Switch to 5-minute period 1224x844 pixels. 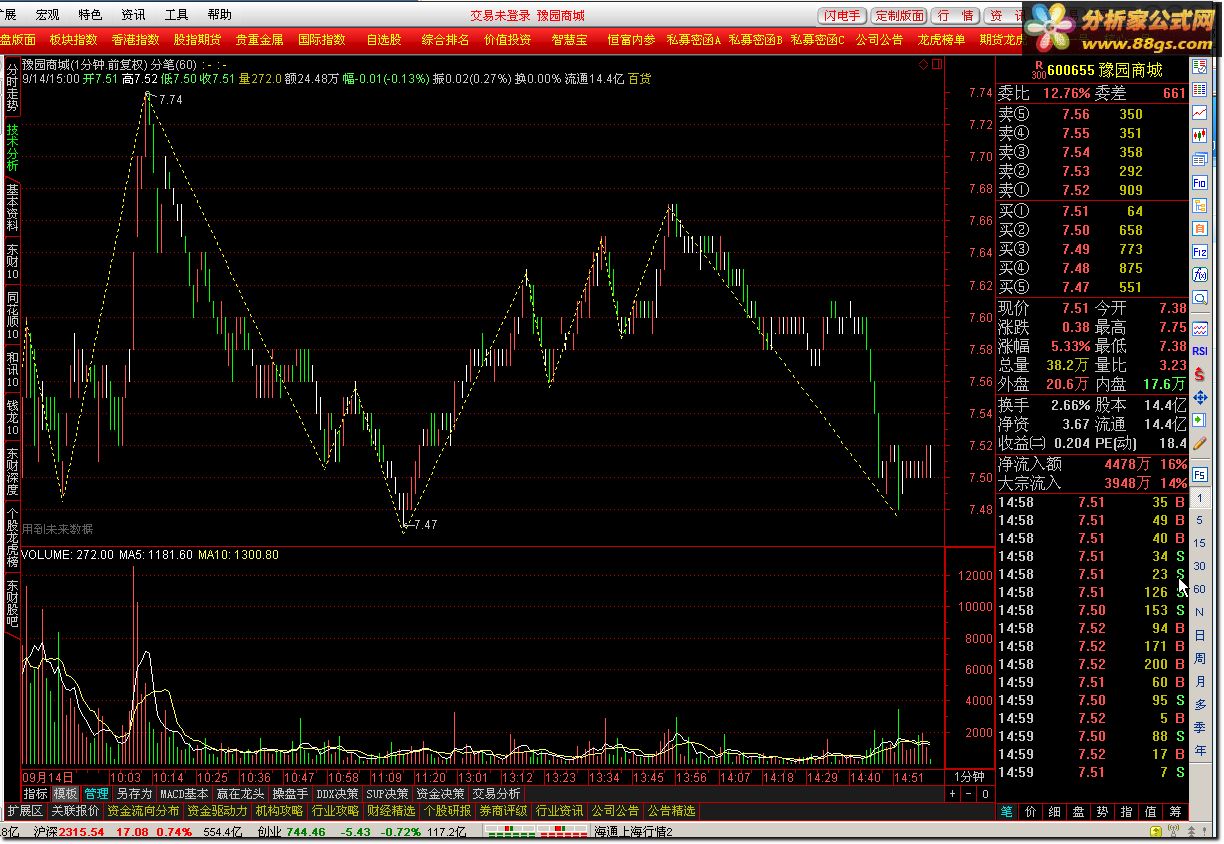[x=1200, y=521]
